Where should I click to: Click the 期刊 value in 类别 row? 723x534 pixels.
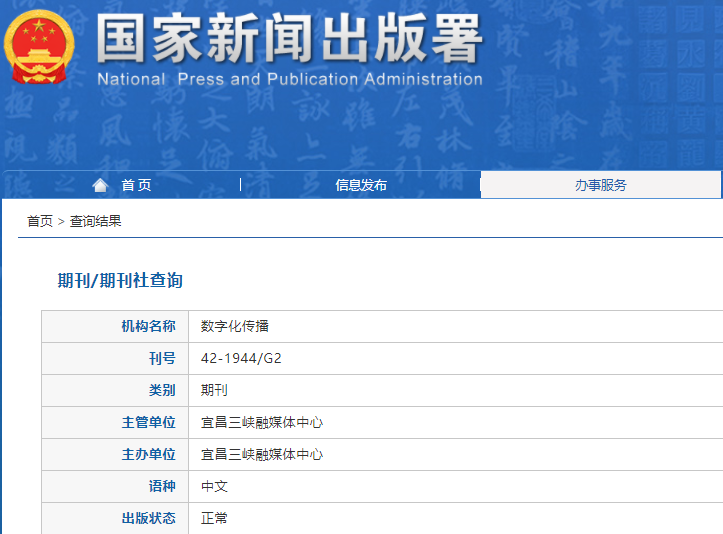214,390
